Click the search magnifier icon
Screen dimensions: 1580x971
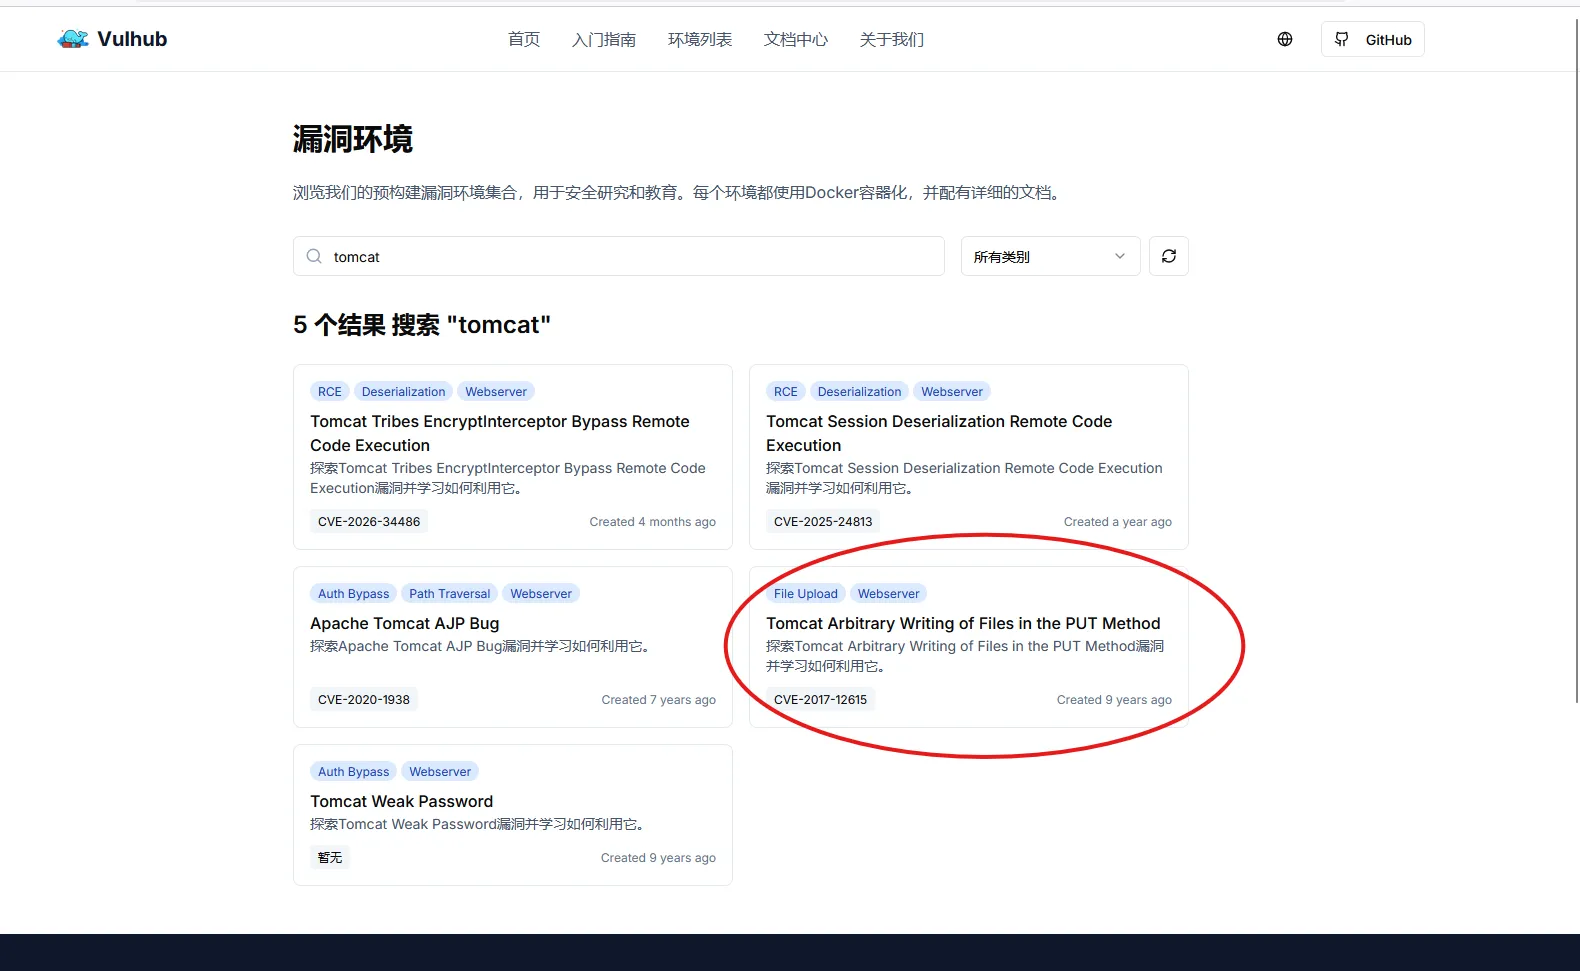tap(314, 256)
